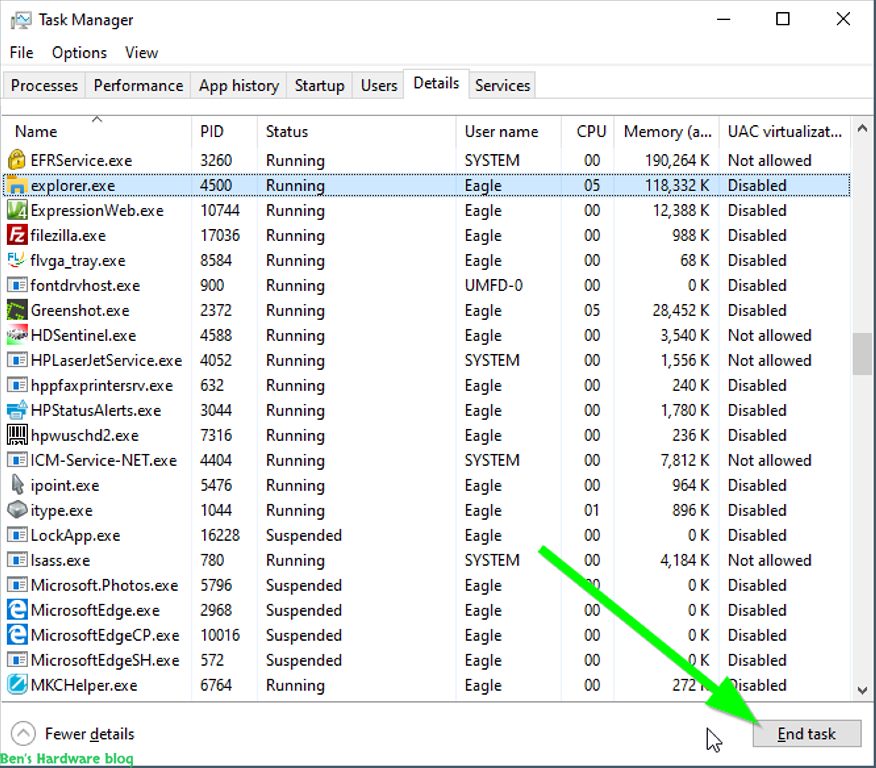
Task: Click the MicrosoftEdgeSH.exe icon
Action: tap(17, 660)
